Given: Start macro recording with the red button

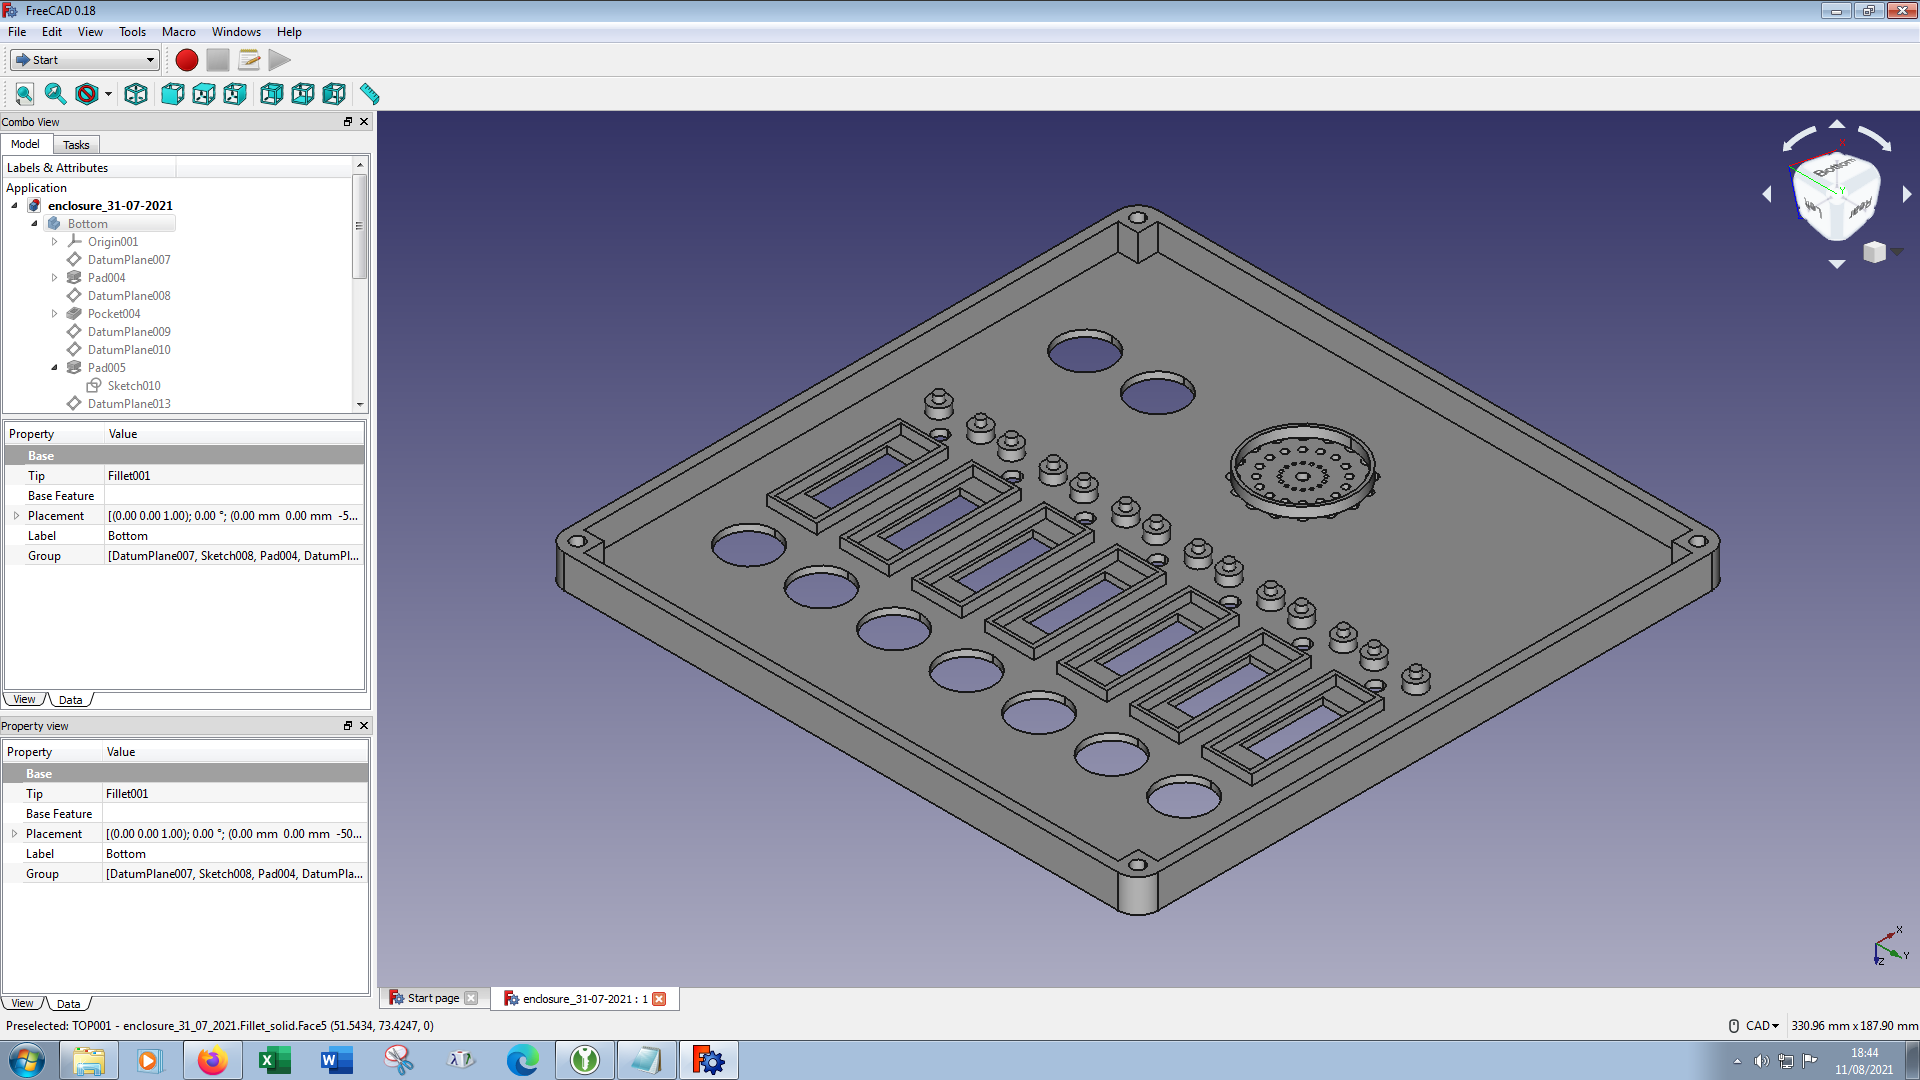Looking at the screenshot, I should click(186, 60).
